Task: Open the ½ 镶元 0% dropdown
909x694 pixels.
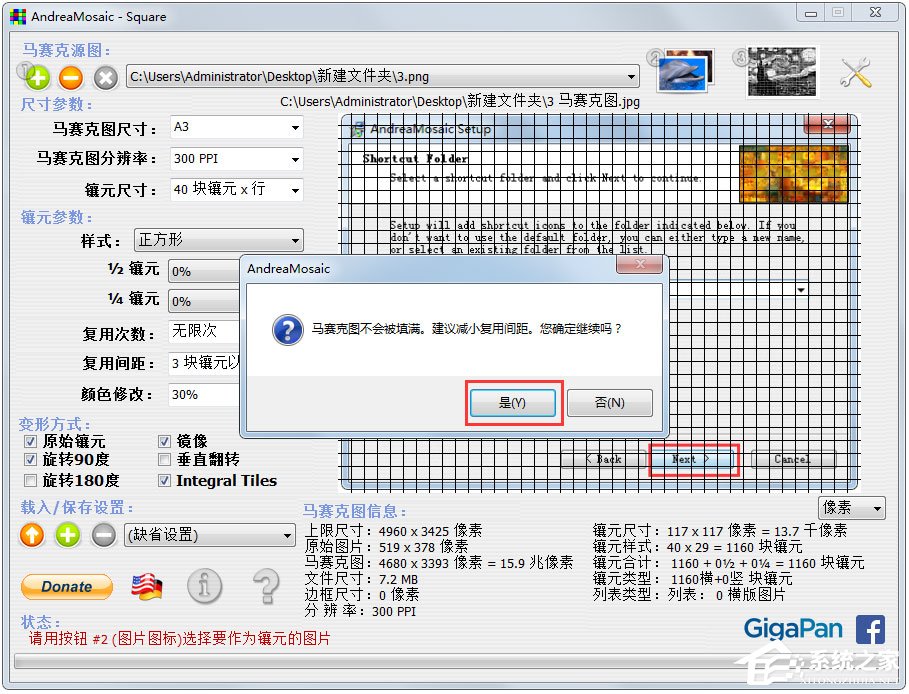Action: coord(205,271)
